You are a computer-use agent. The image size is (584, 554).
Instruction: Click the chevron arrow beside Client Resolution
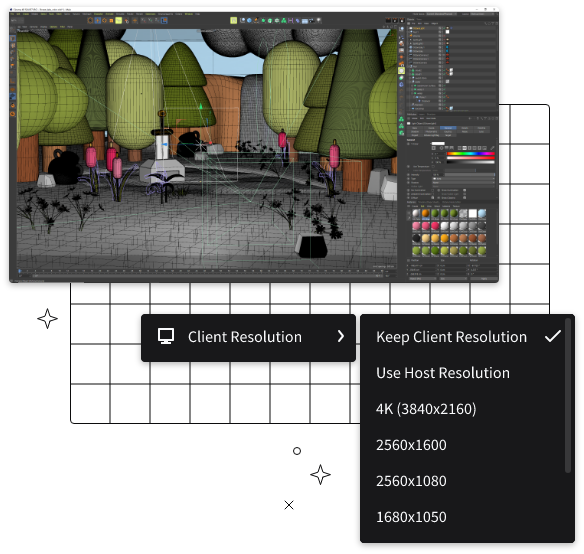click(x=340, y=336)
